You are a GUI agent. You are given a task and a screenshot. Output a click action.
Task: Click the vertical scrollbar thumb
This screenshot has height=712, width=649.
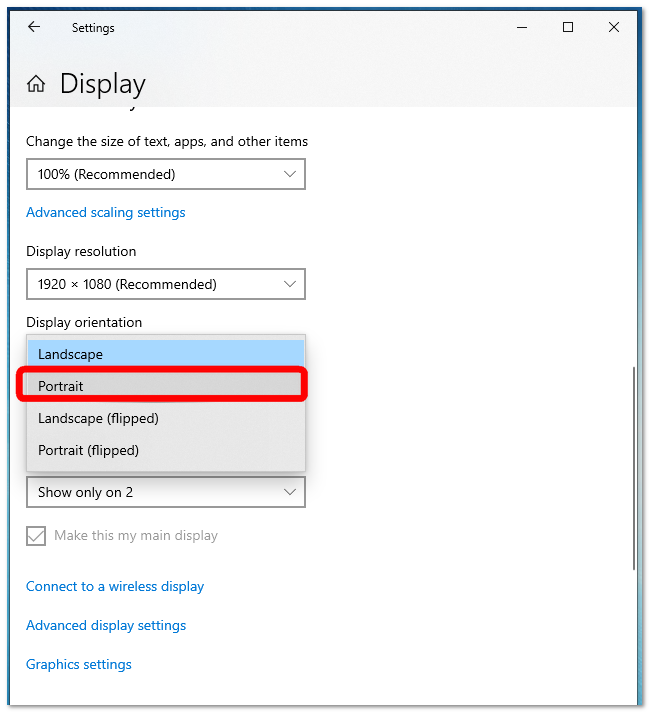(x=634, y=468)
